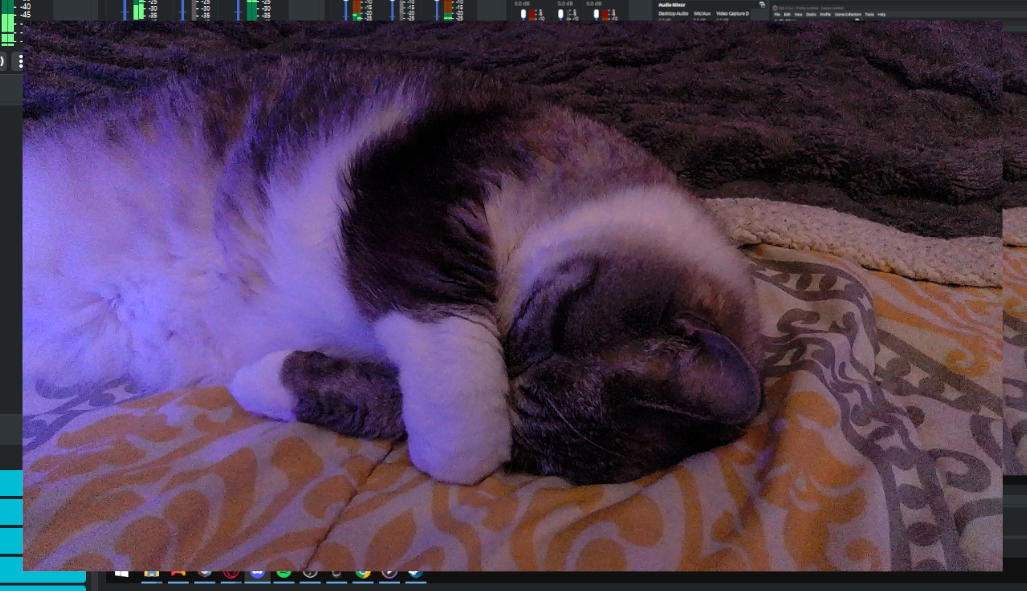Adjust the third 0.0 dB volume slider handle
The image size is (1027, 591).
pos(596,14)
